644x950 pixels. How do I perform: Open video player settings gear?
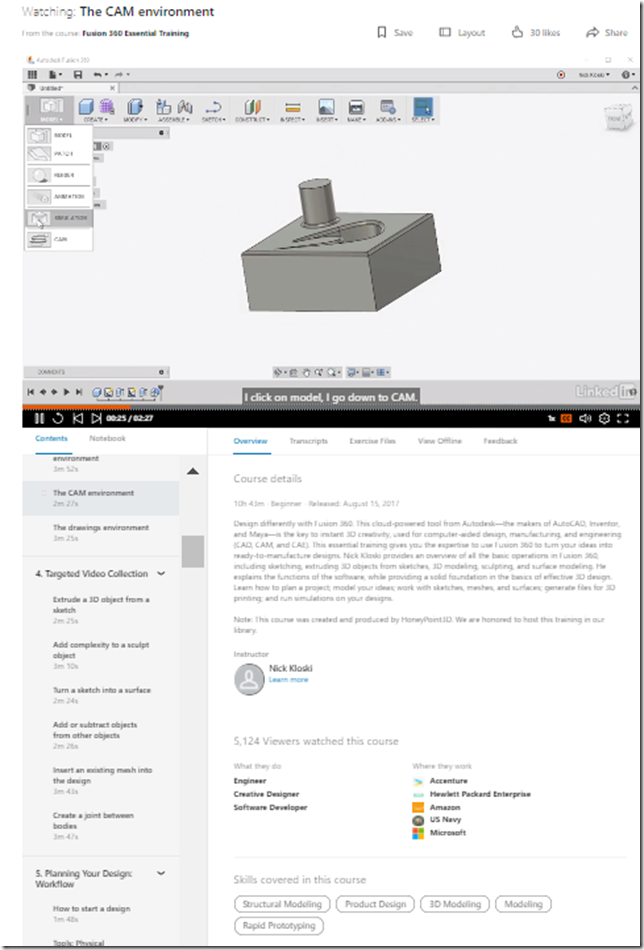tap(604, 418)
